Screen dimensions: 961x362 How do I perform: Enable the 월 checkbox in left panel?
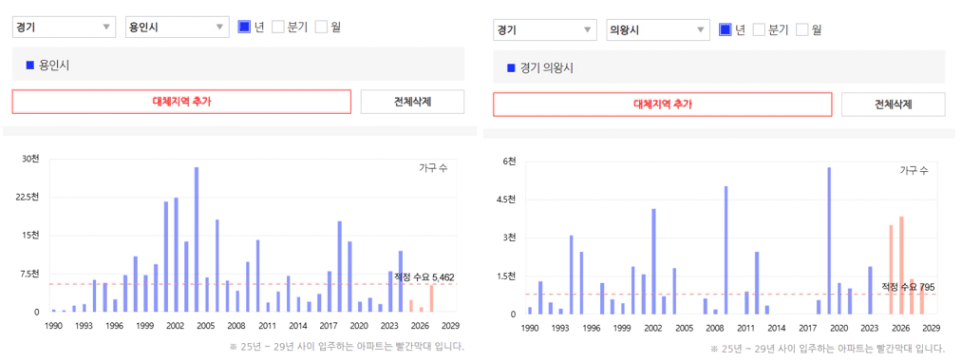tap(321, 27)
